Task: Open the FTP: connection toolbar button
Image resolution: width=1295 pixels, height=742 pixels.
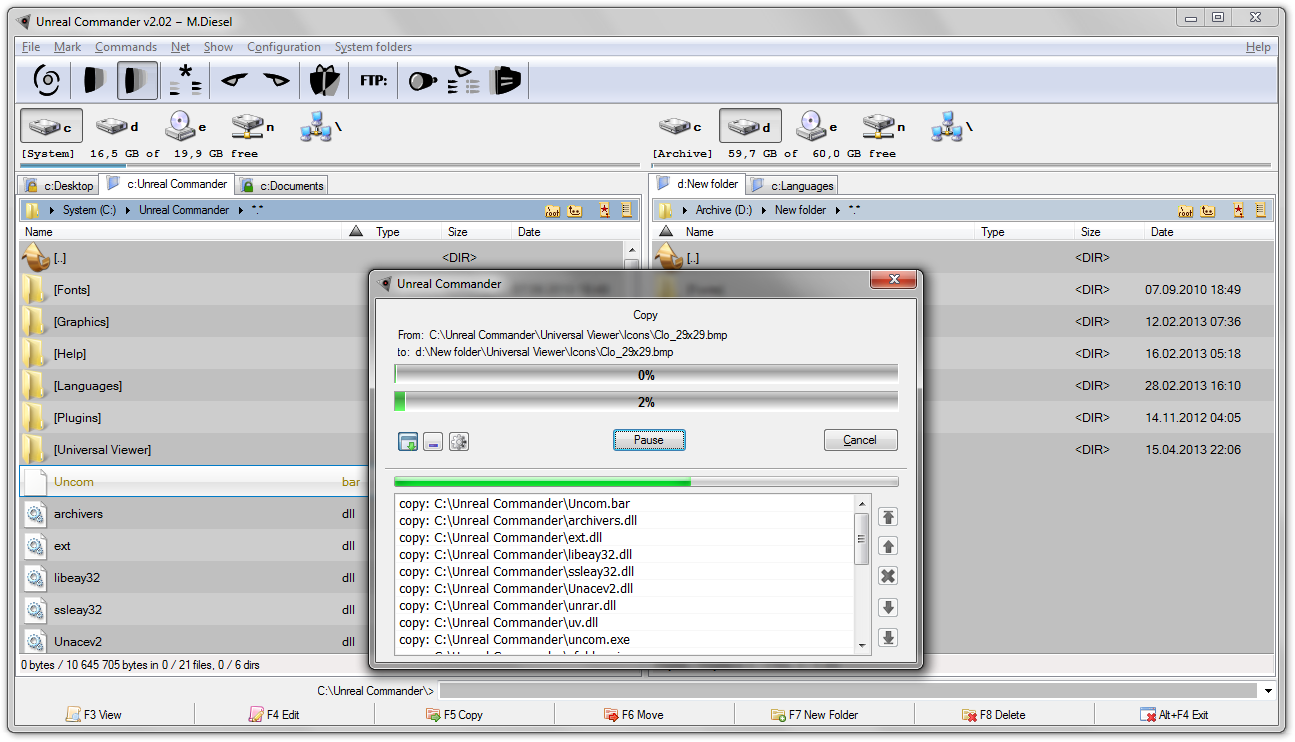Action: tap(374, 80)
